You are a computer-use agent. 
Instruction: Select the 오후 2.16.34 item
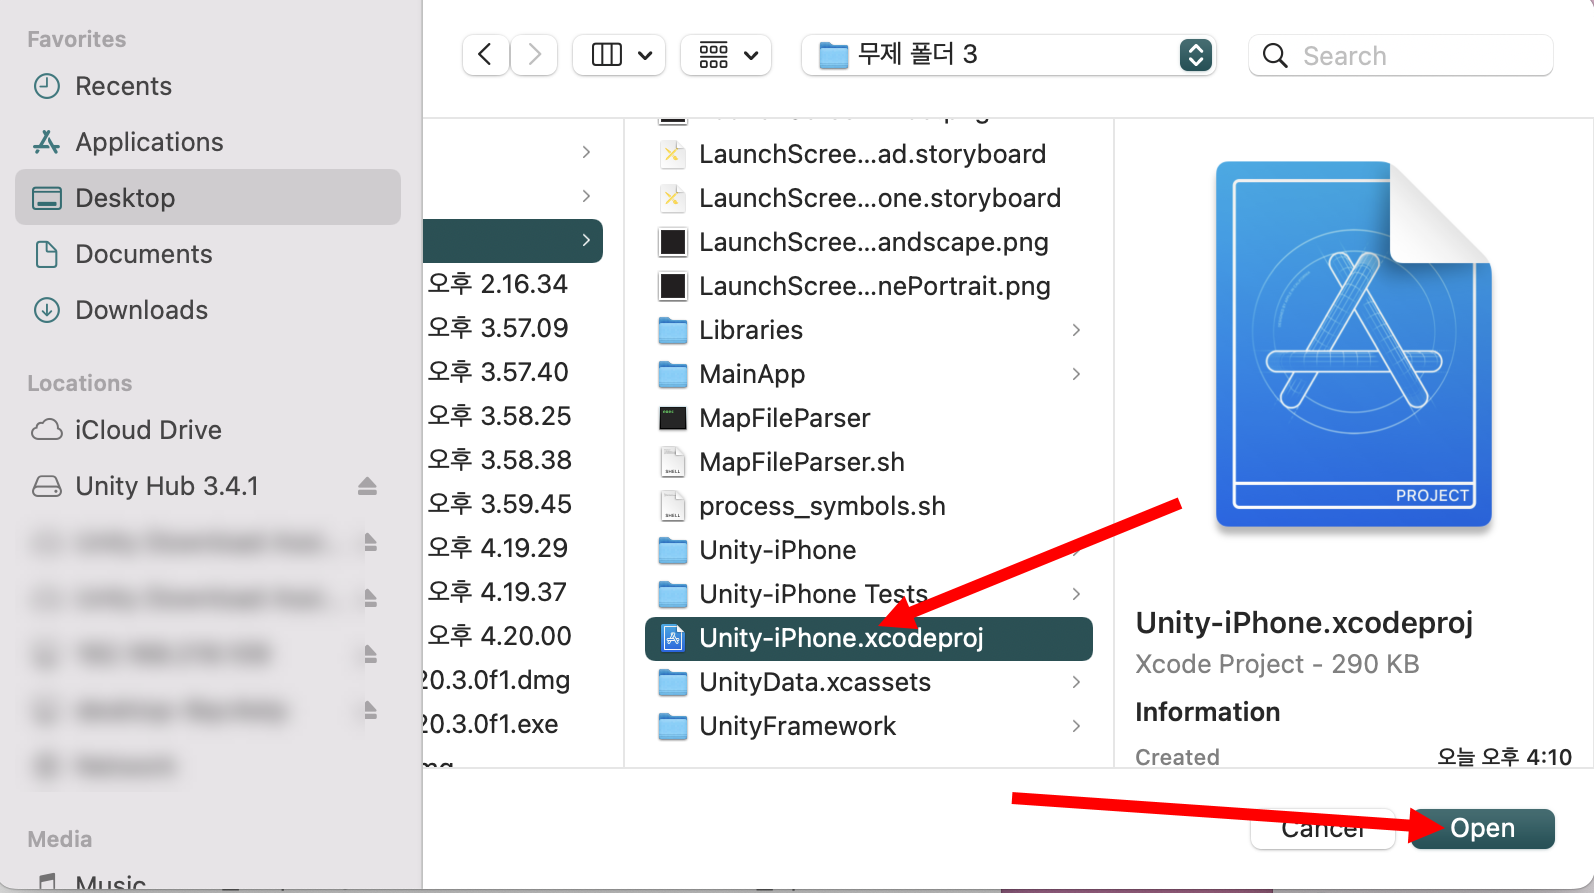click(x=497, y=284)
